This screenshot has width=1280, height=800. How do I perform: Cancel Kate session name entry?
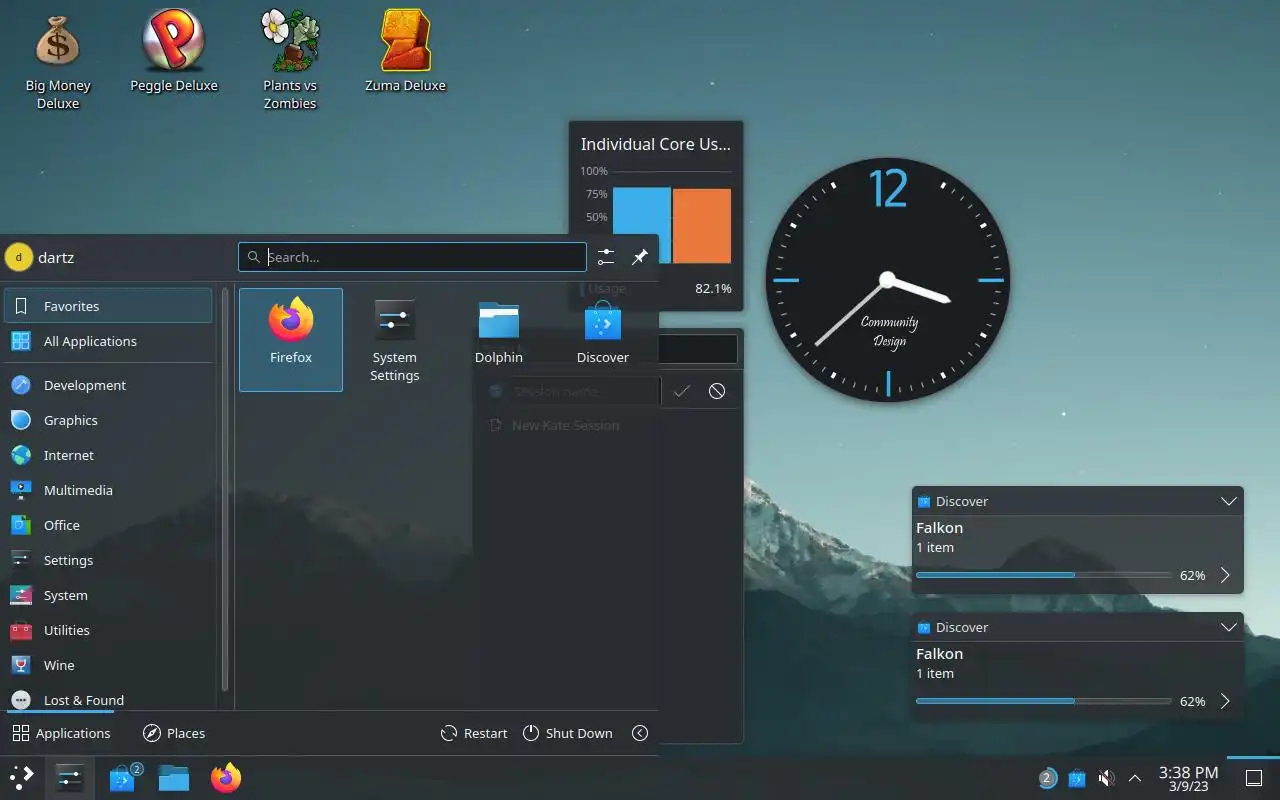[x=717, y=391]
